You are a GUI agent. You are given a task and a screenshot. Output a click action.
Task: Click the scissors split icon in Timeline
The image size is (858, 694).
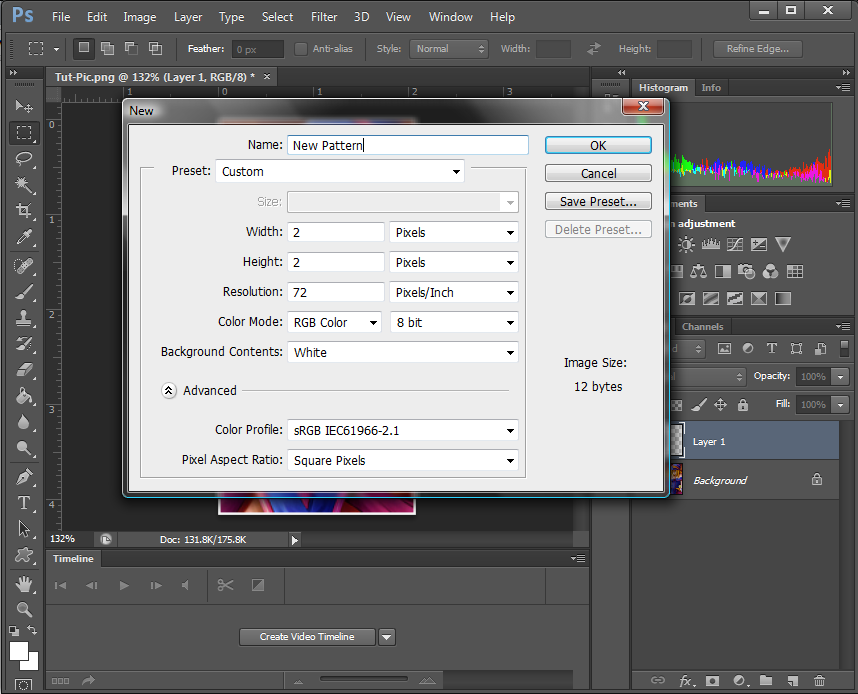(225, 585)
